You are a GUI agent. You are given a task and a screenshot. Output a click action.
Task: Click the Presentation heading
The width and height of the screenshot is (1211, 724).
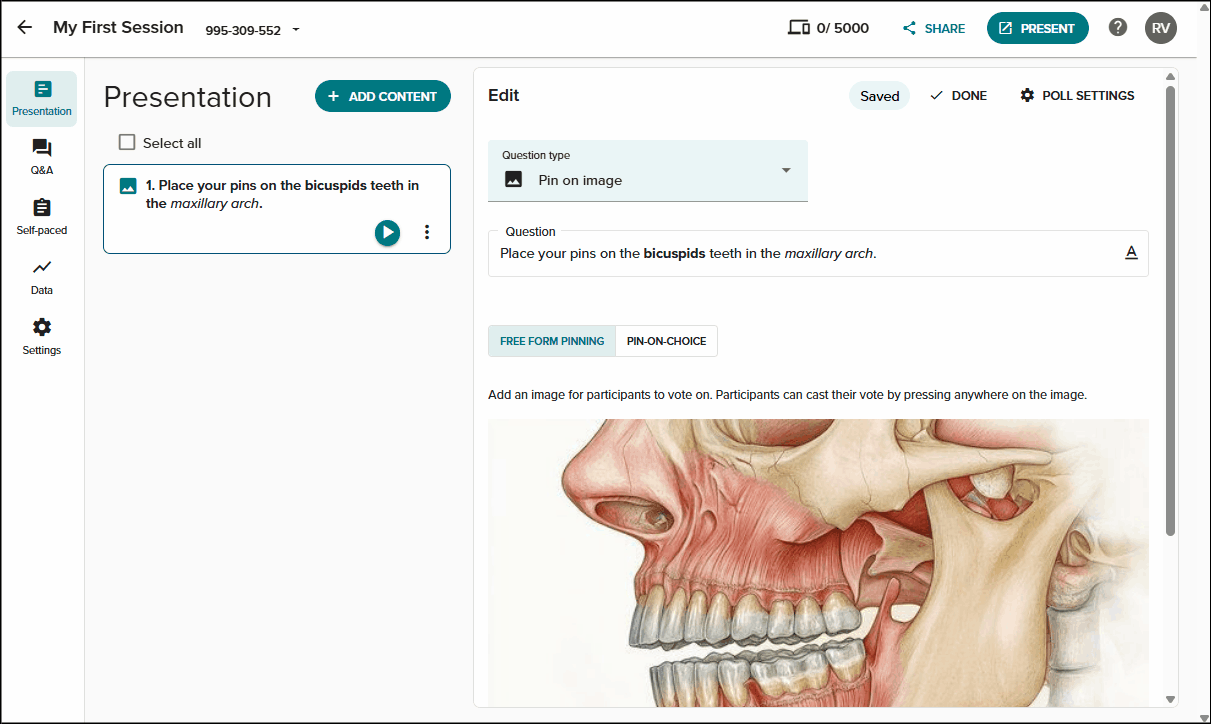click(188, 97)
